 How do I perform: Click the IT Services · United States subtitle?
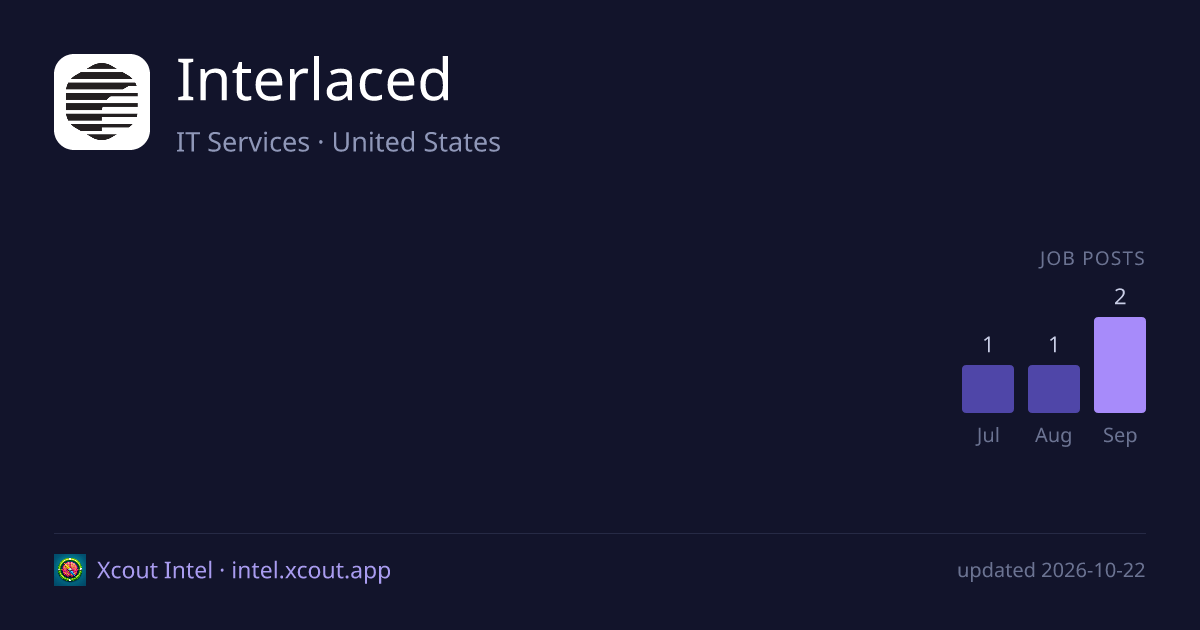[338, 142]
